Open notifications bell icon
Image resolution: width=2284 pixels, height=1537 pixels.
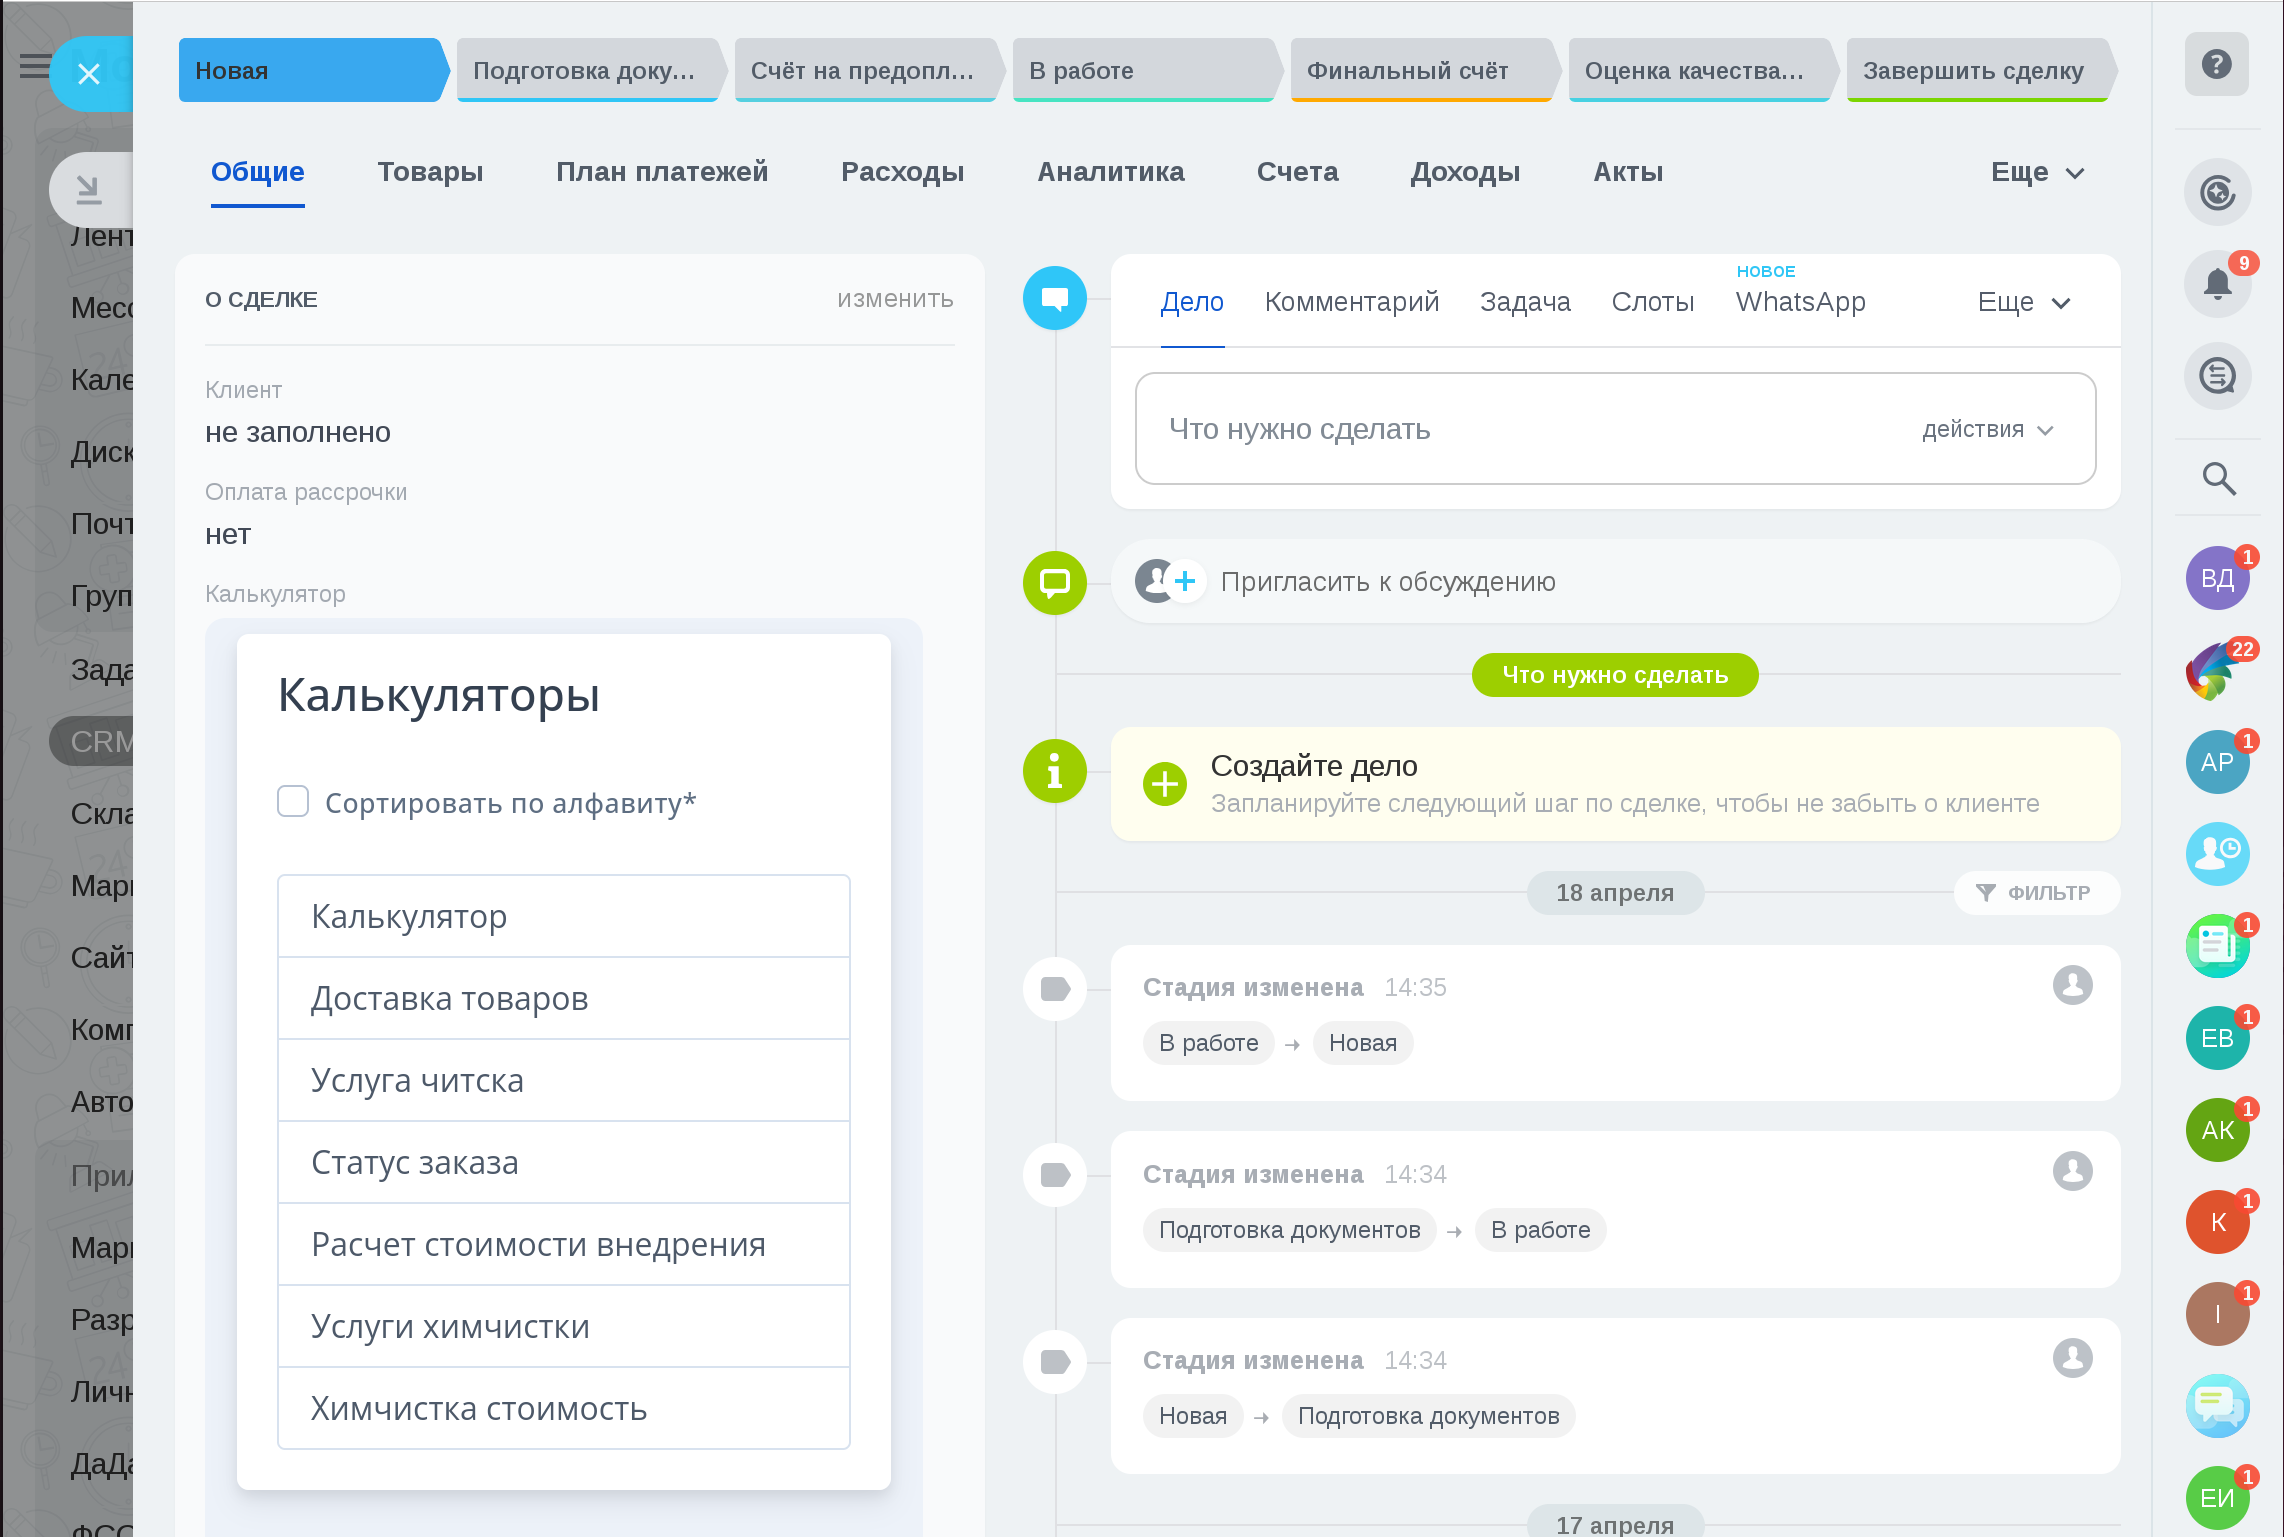[x=2217, y=285]
